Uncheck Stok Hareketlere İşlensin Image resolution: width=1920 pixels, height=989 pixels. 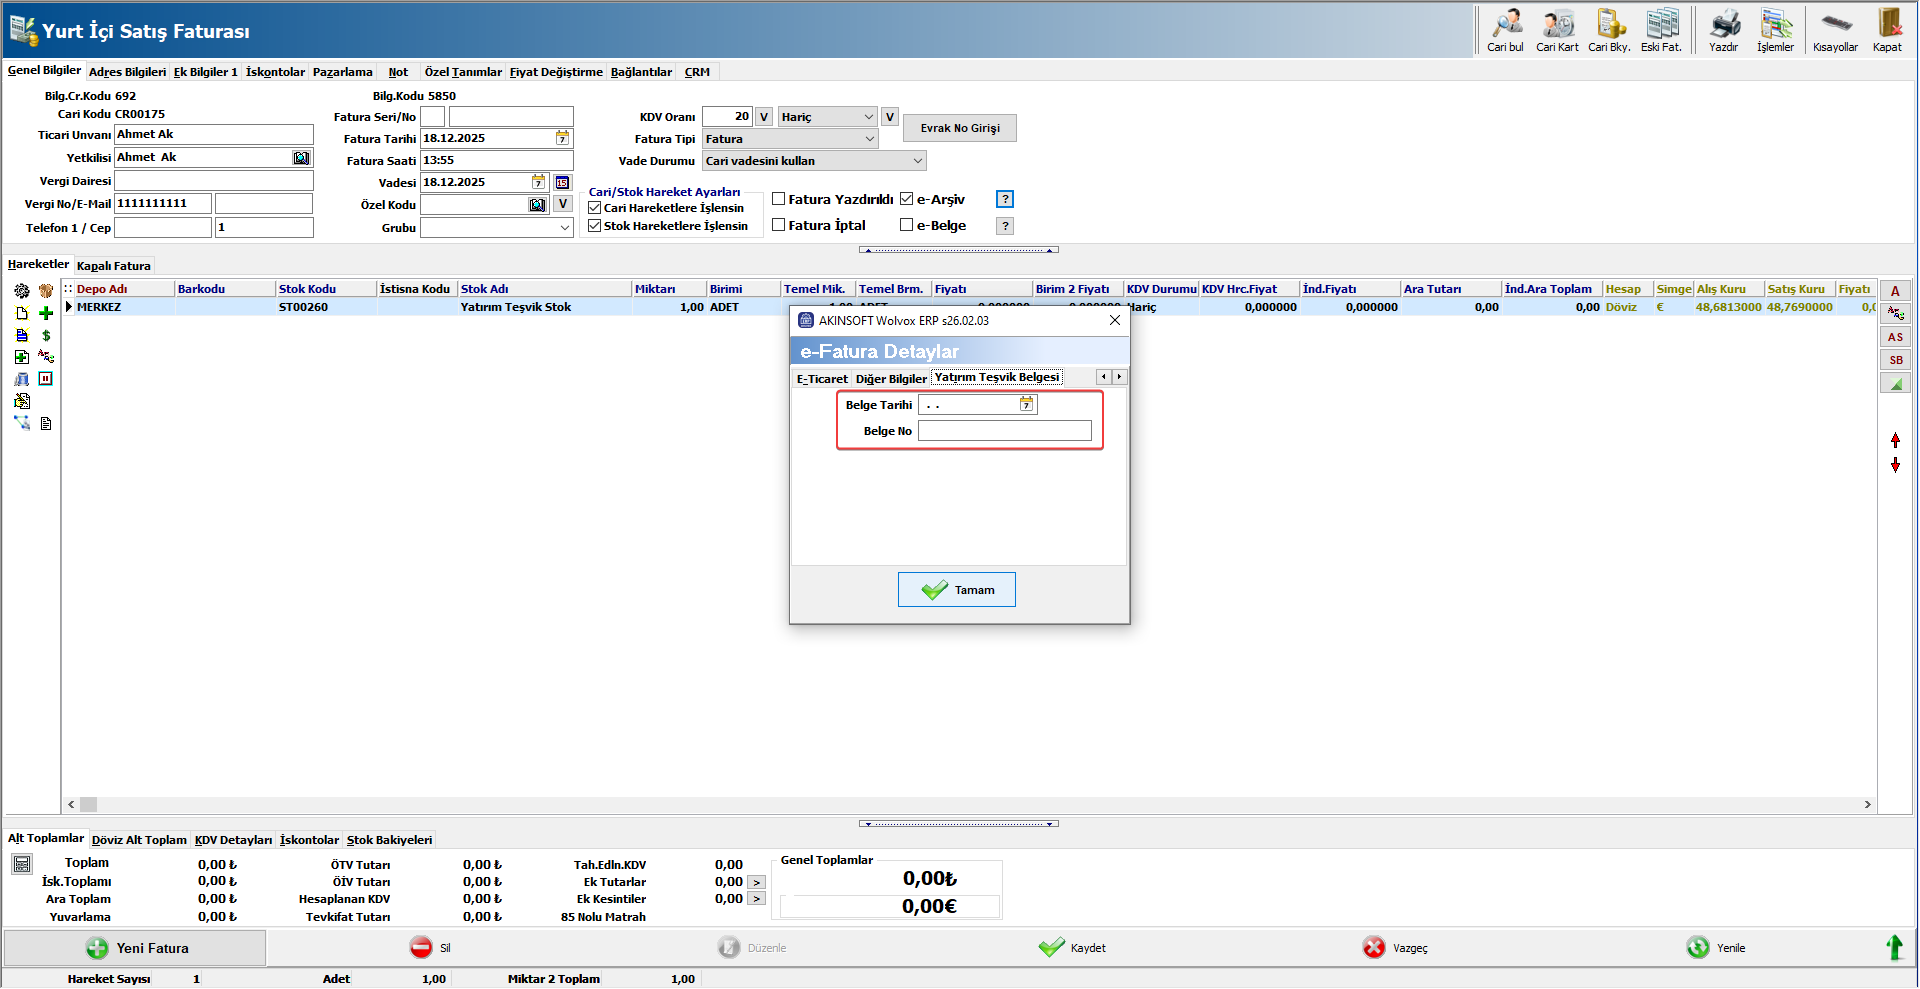click(595, 226)
